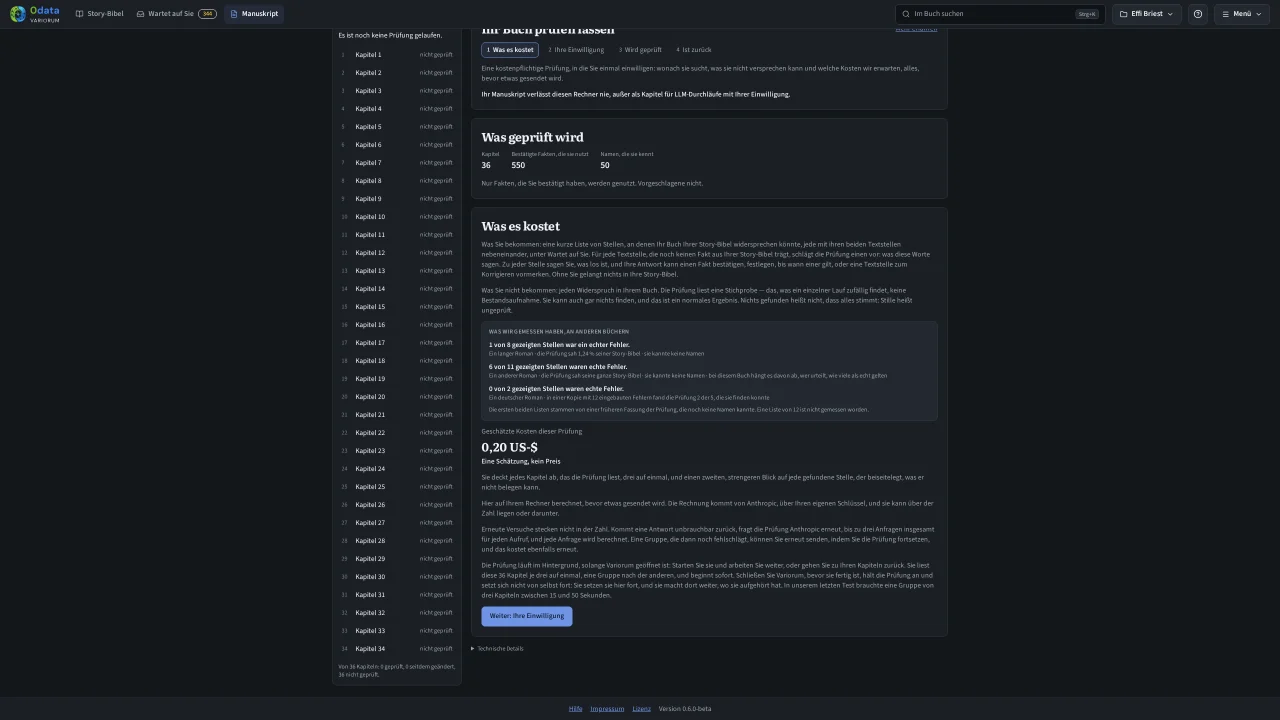Go to step 2 Ihre Einwilligung
This screenshot has width=1280, height=720.
[x=576, y=50]
